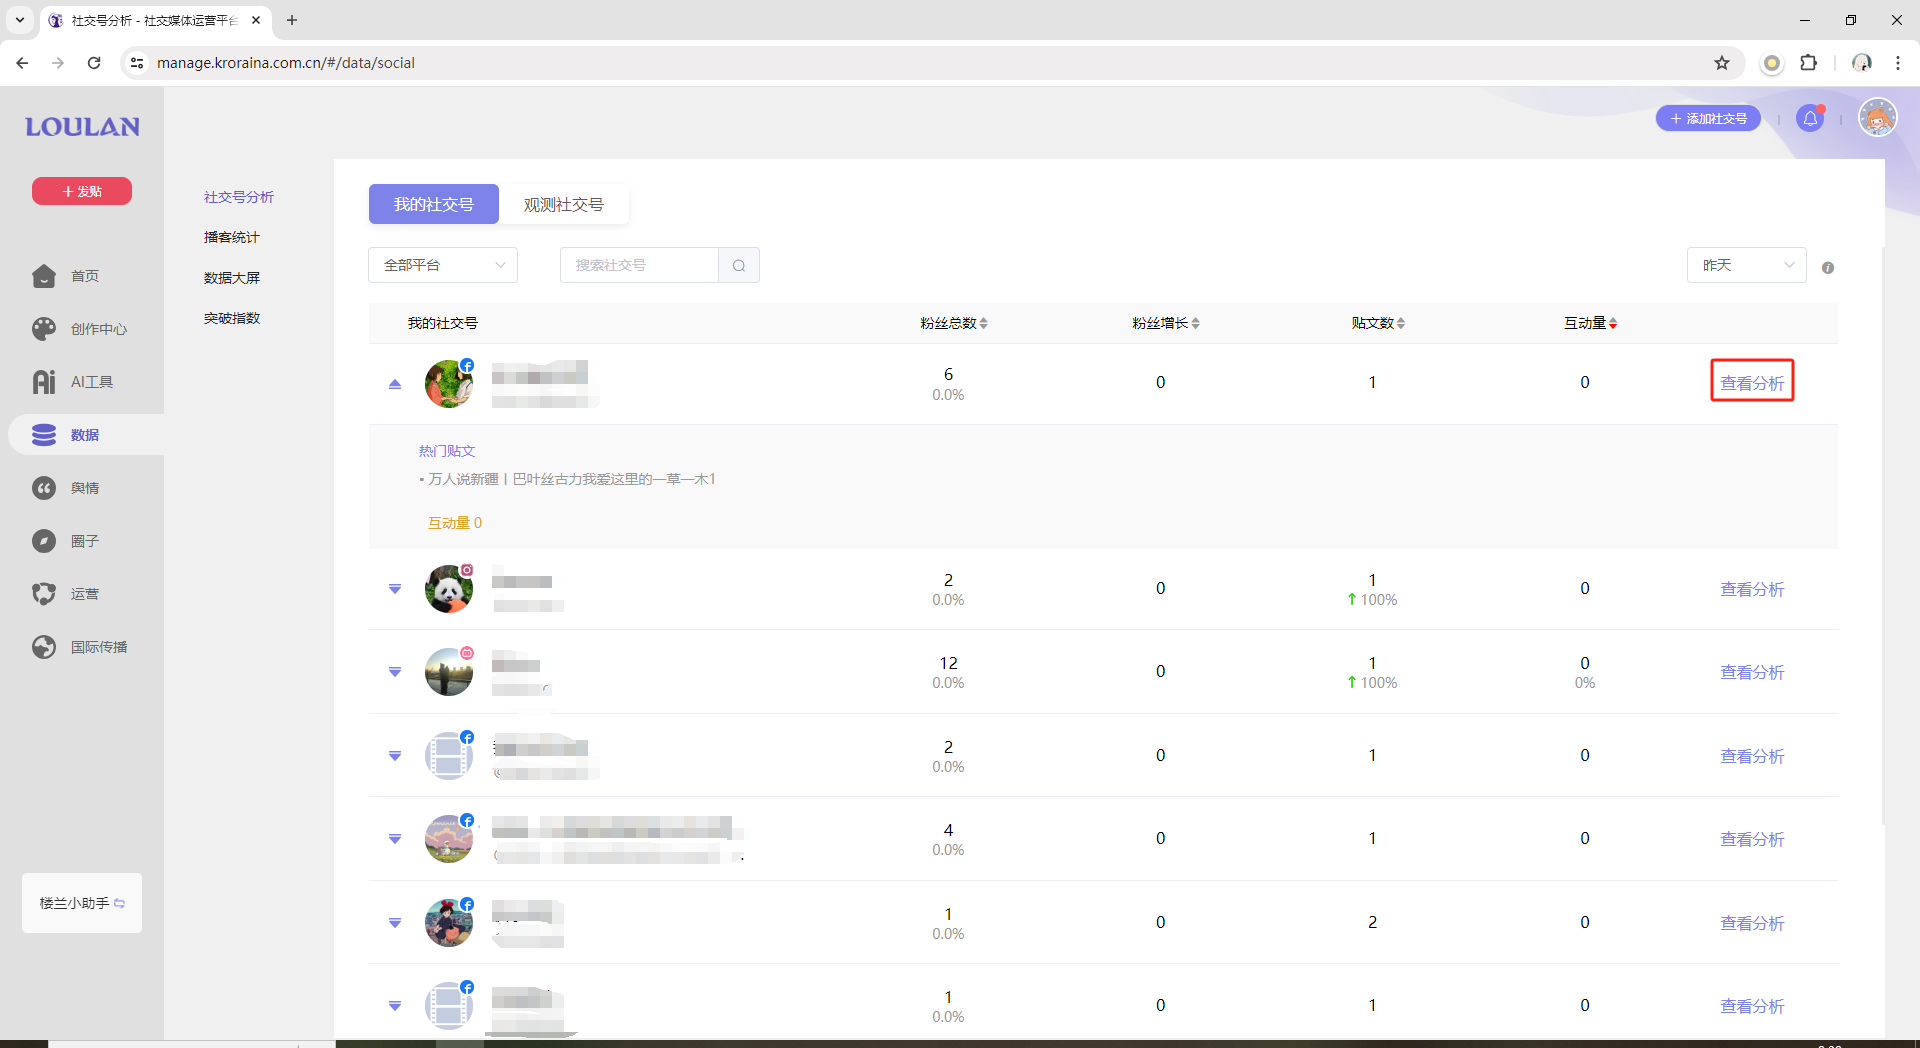This screenshot has height=1048, width=1920.
Task: Open 播客统计 in the submenu
Action: point(231,238)
